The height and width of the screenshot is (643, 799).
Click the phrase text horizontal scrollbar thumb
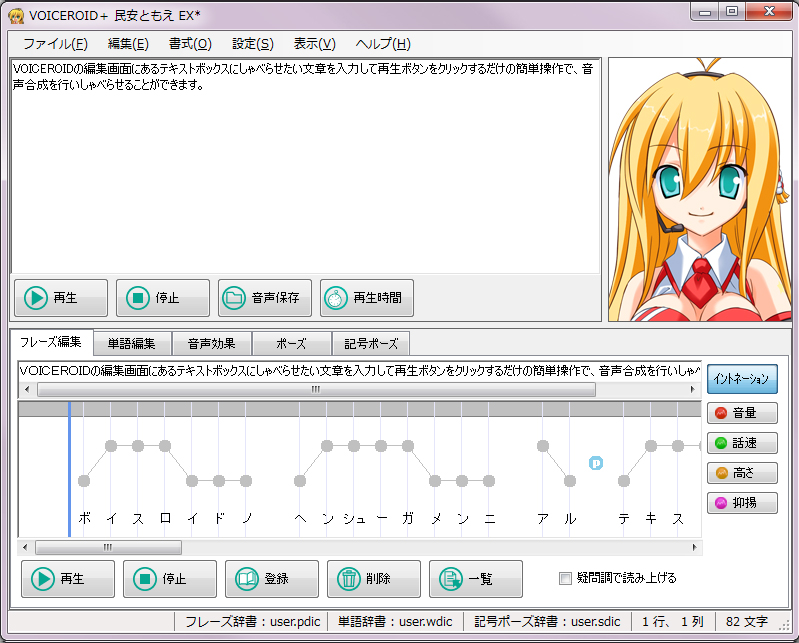(x=316, y=390)
